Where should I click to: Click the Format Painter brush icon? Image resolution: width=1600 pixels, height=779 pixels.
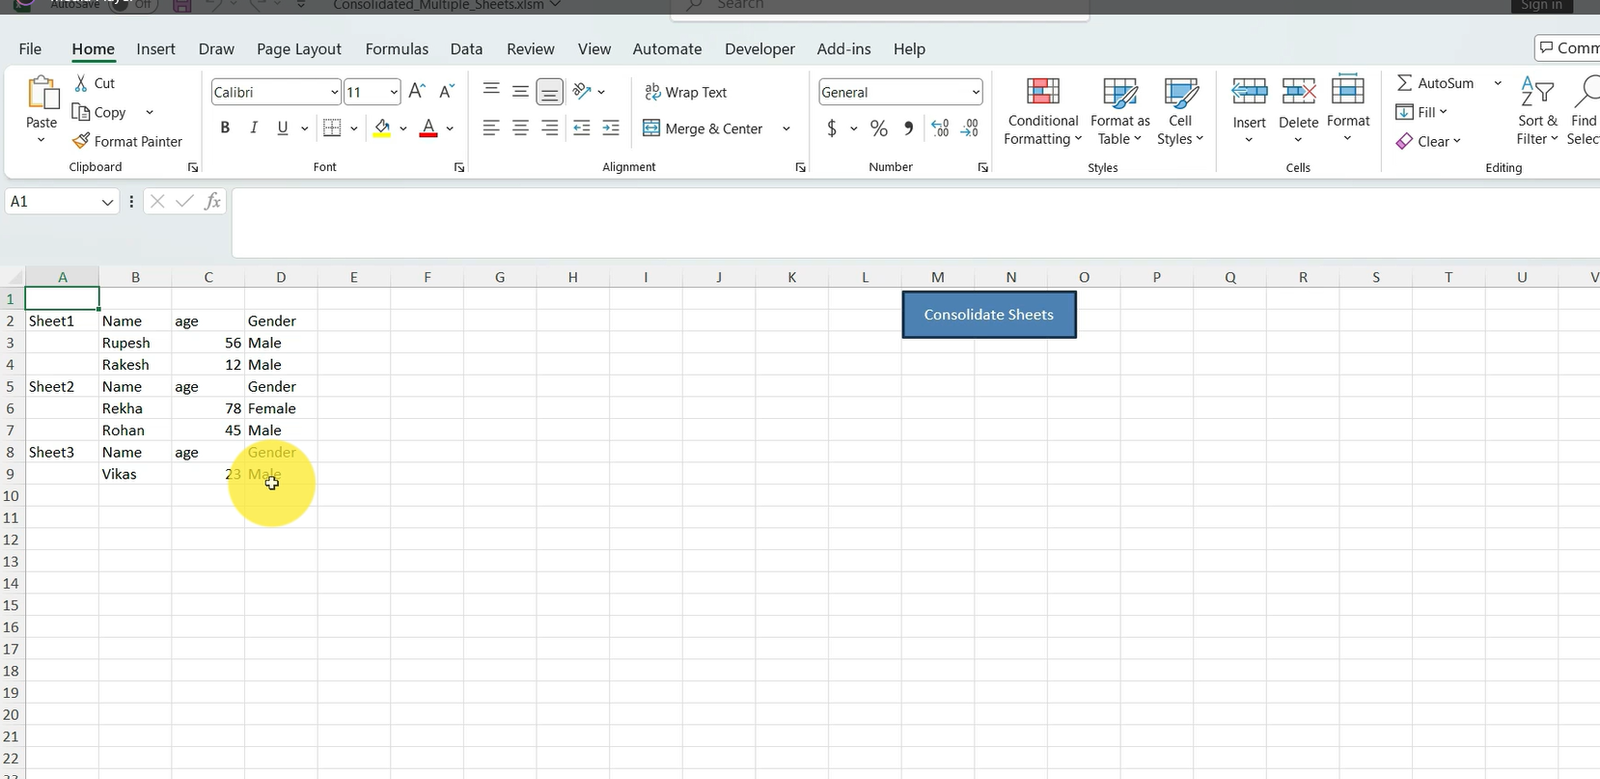point(82,141)
